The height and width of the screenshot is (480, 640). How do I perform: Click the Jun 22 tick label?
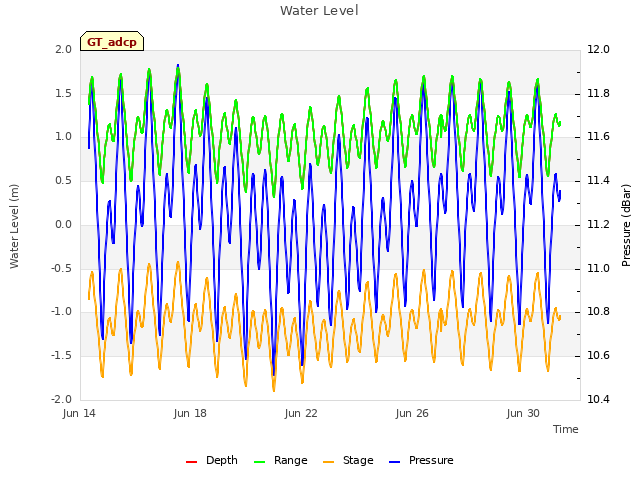tap(301, 413)
